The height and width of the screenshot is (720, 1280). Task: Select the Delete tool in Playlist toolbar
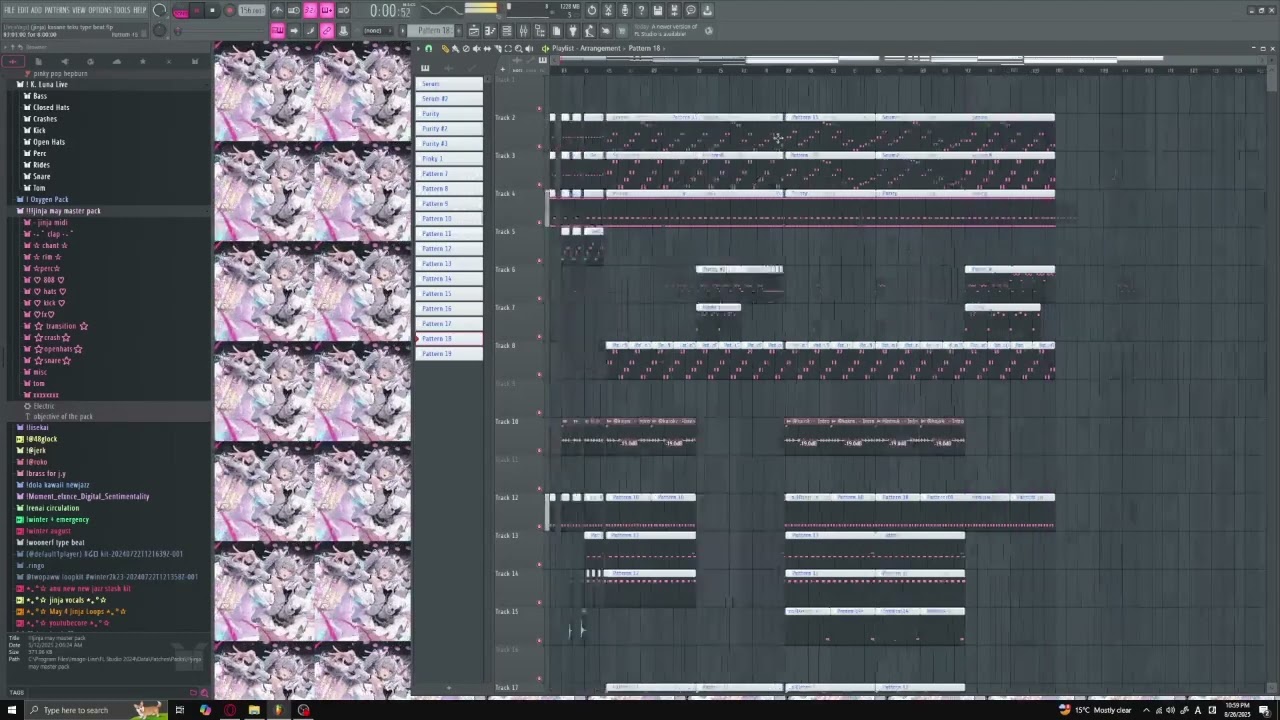465,48
